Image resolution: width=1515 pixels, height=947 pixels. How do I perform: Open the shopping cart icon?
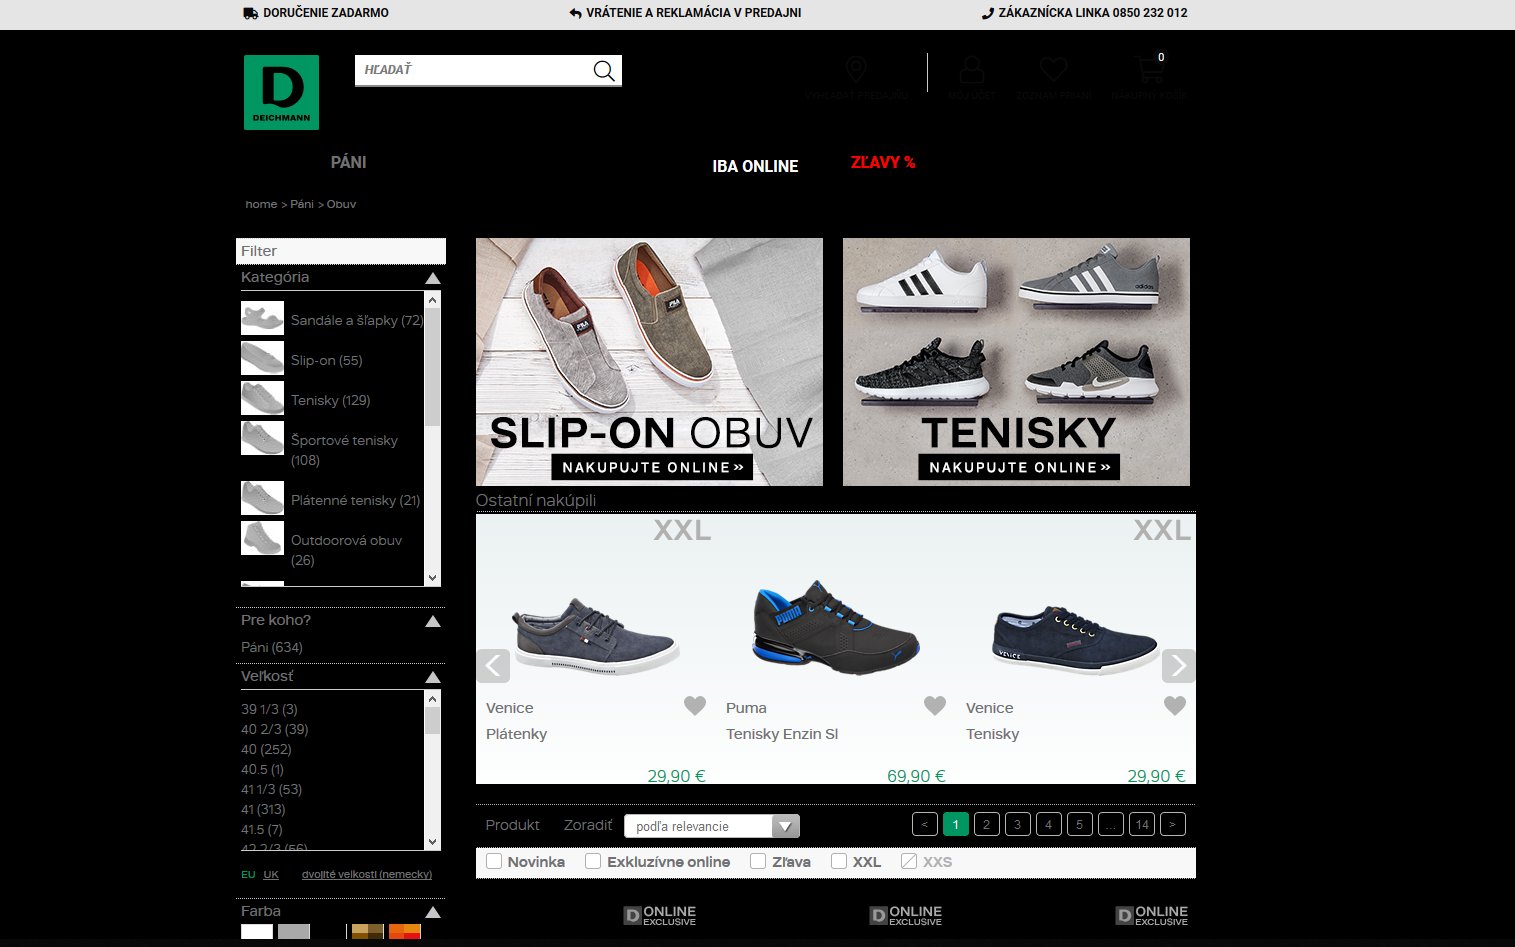(x=1149, y=70)
